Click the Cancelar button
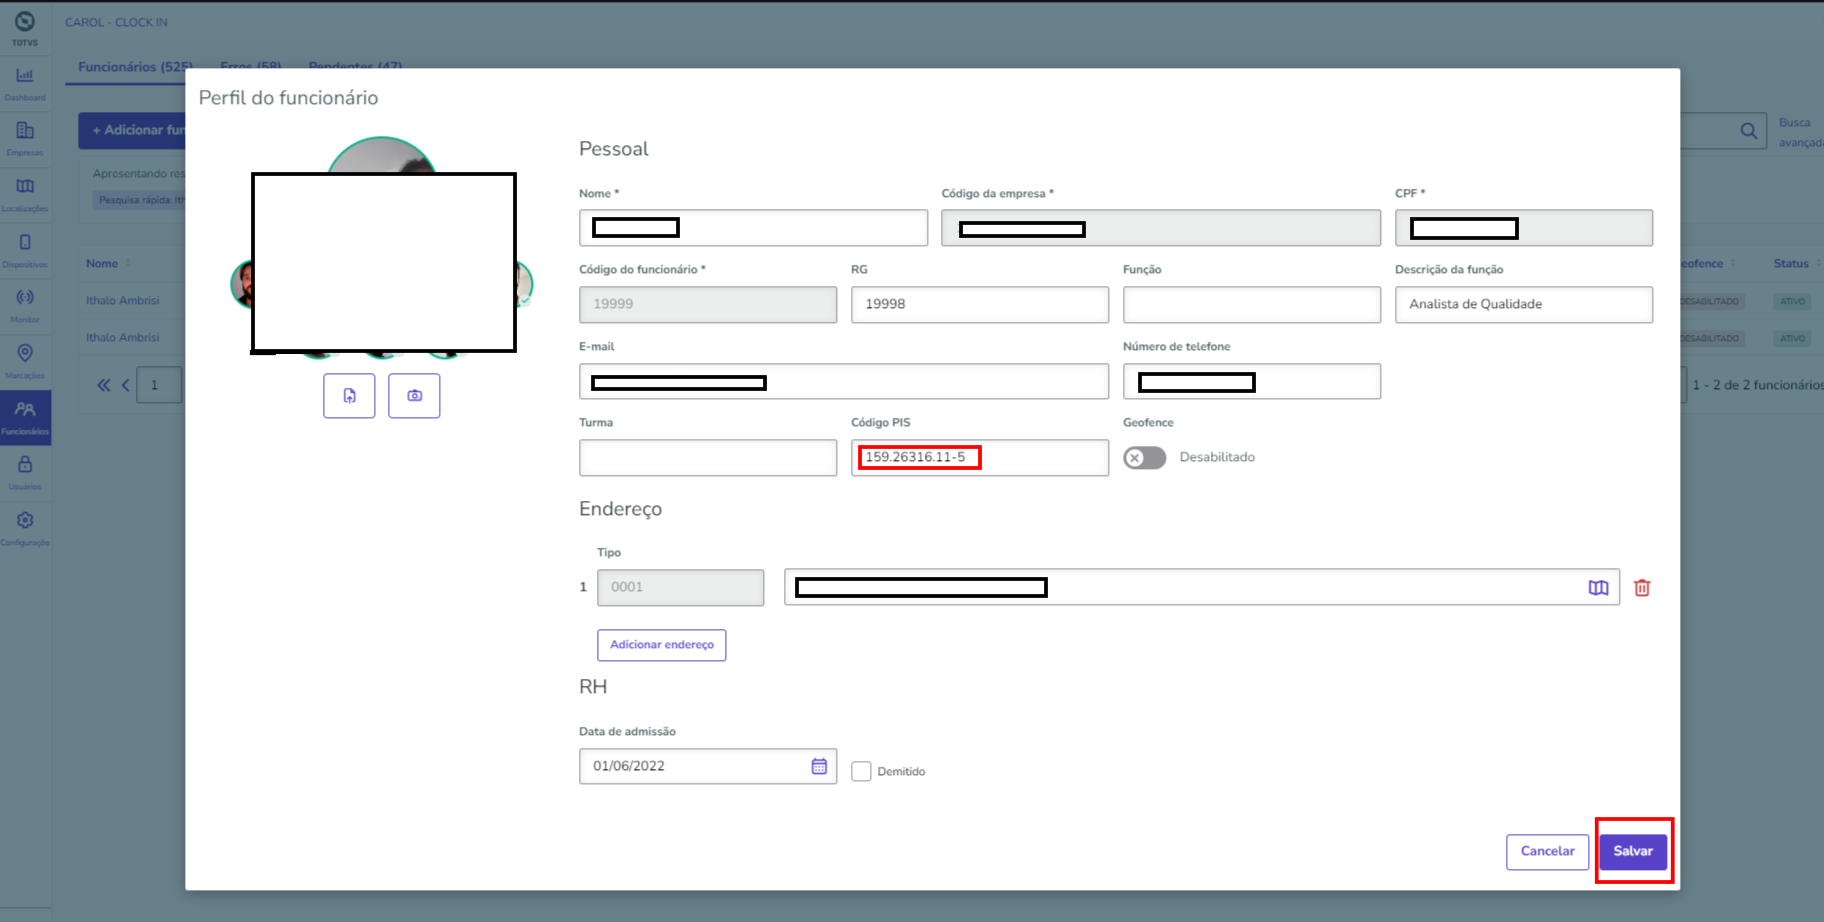The image size is (1824, 922). coord(1547,851)
